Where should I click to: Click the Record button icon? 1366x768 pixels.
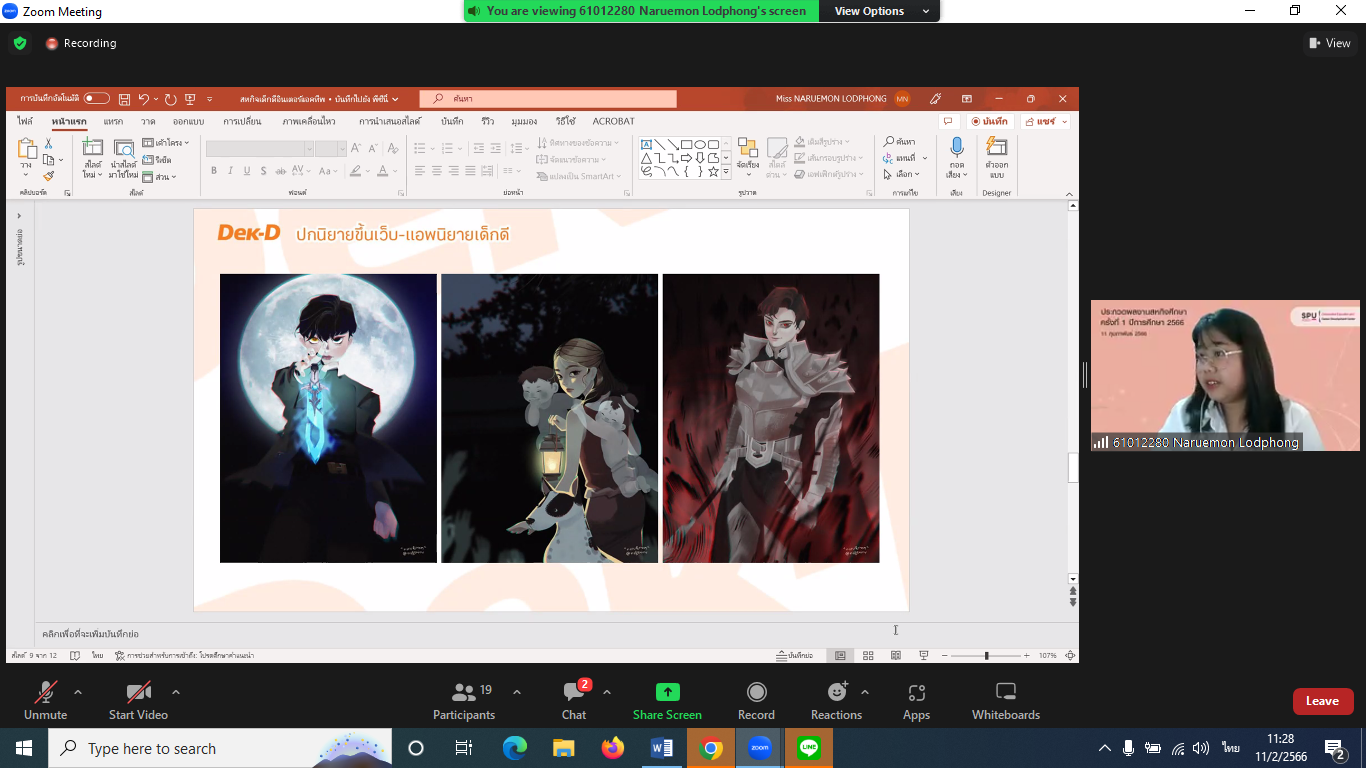click(757, 692)
